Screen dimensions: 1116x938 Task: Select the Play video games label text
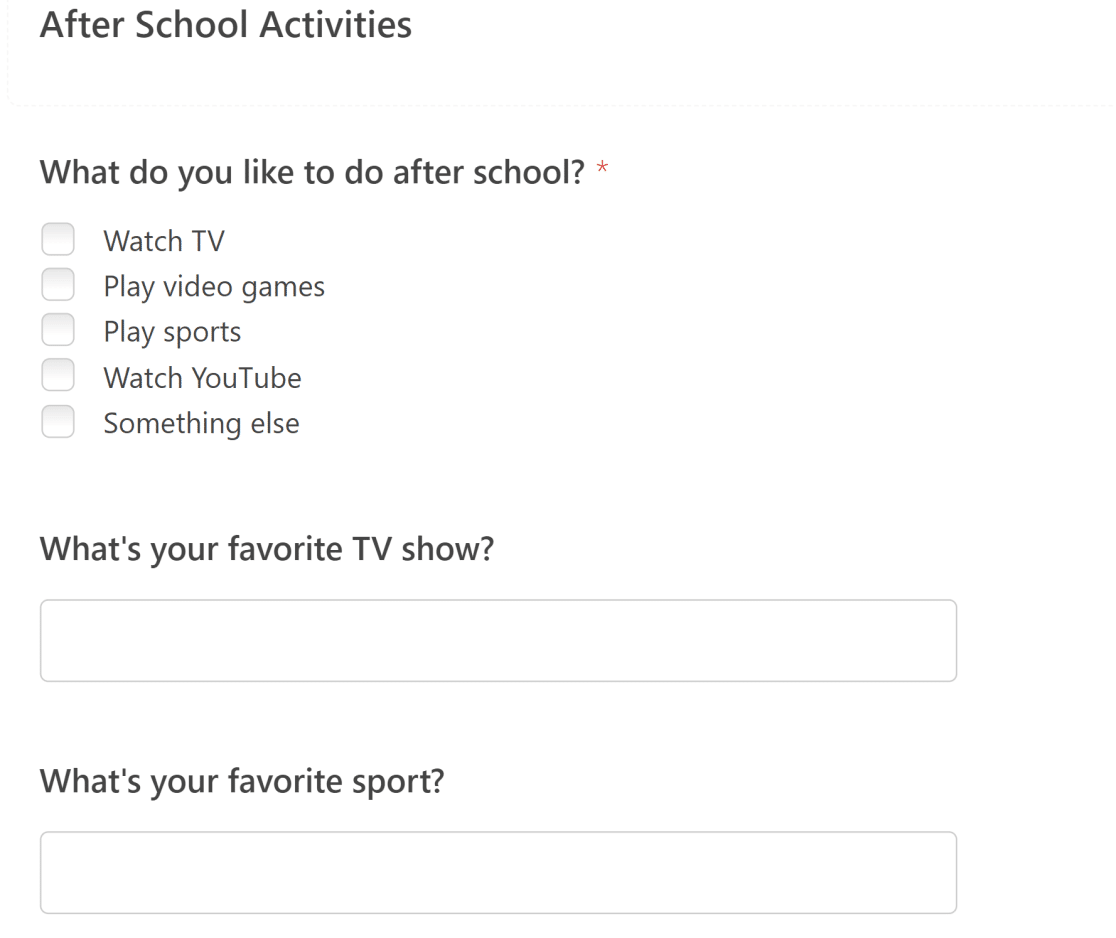coord(213,286)
